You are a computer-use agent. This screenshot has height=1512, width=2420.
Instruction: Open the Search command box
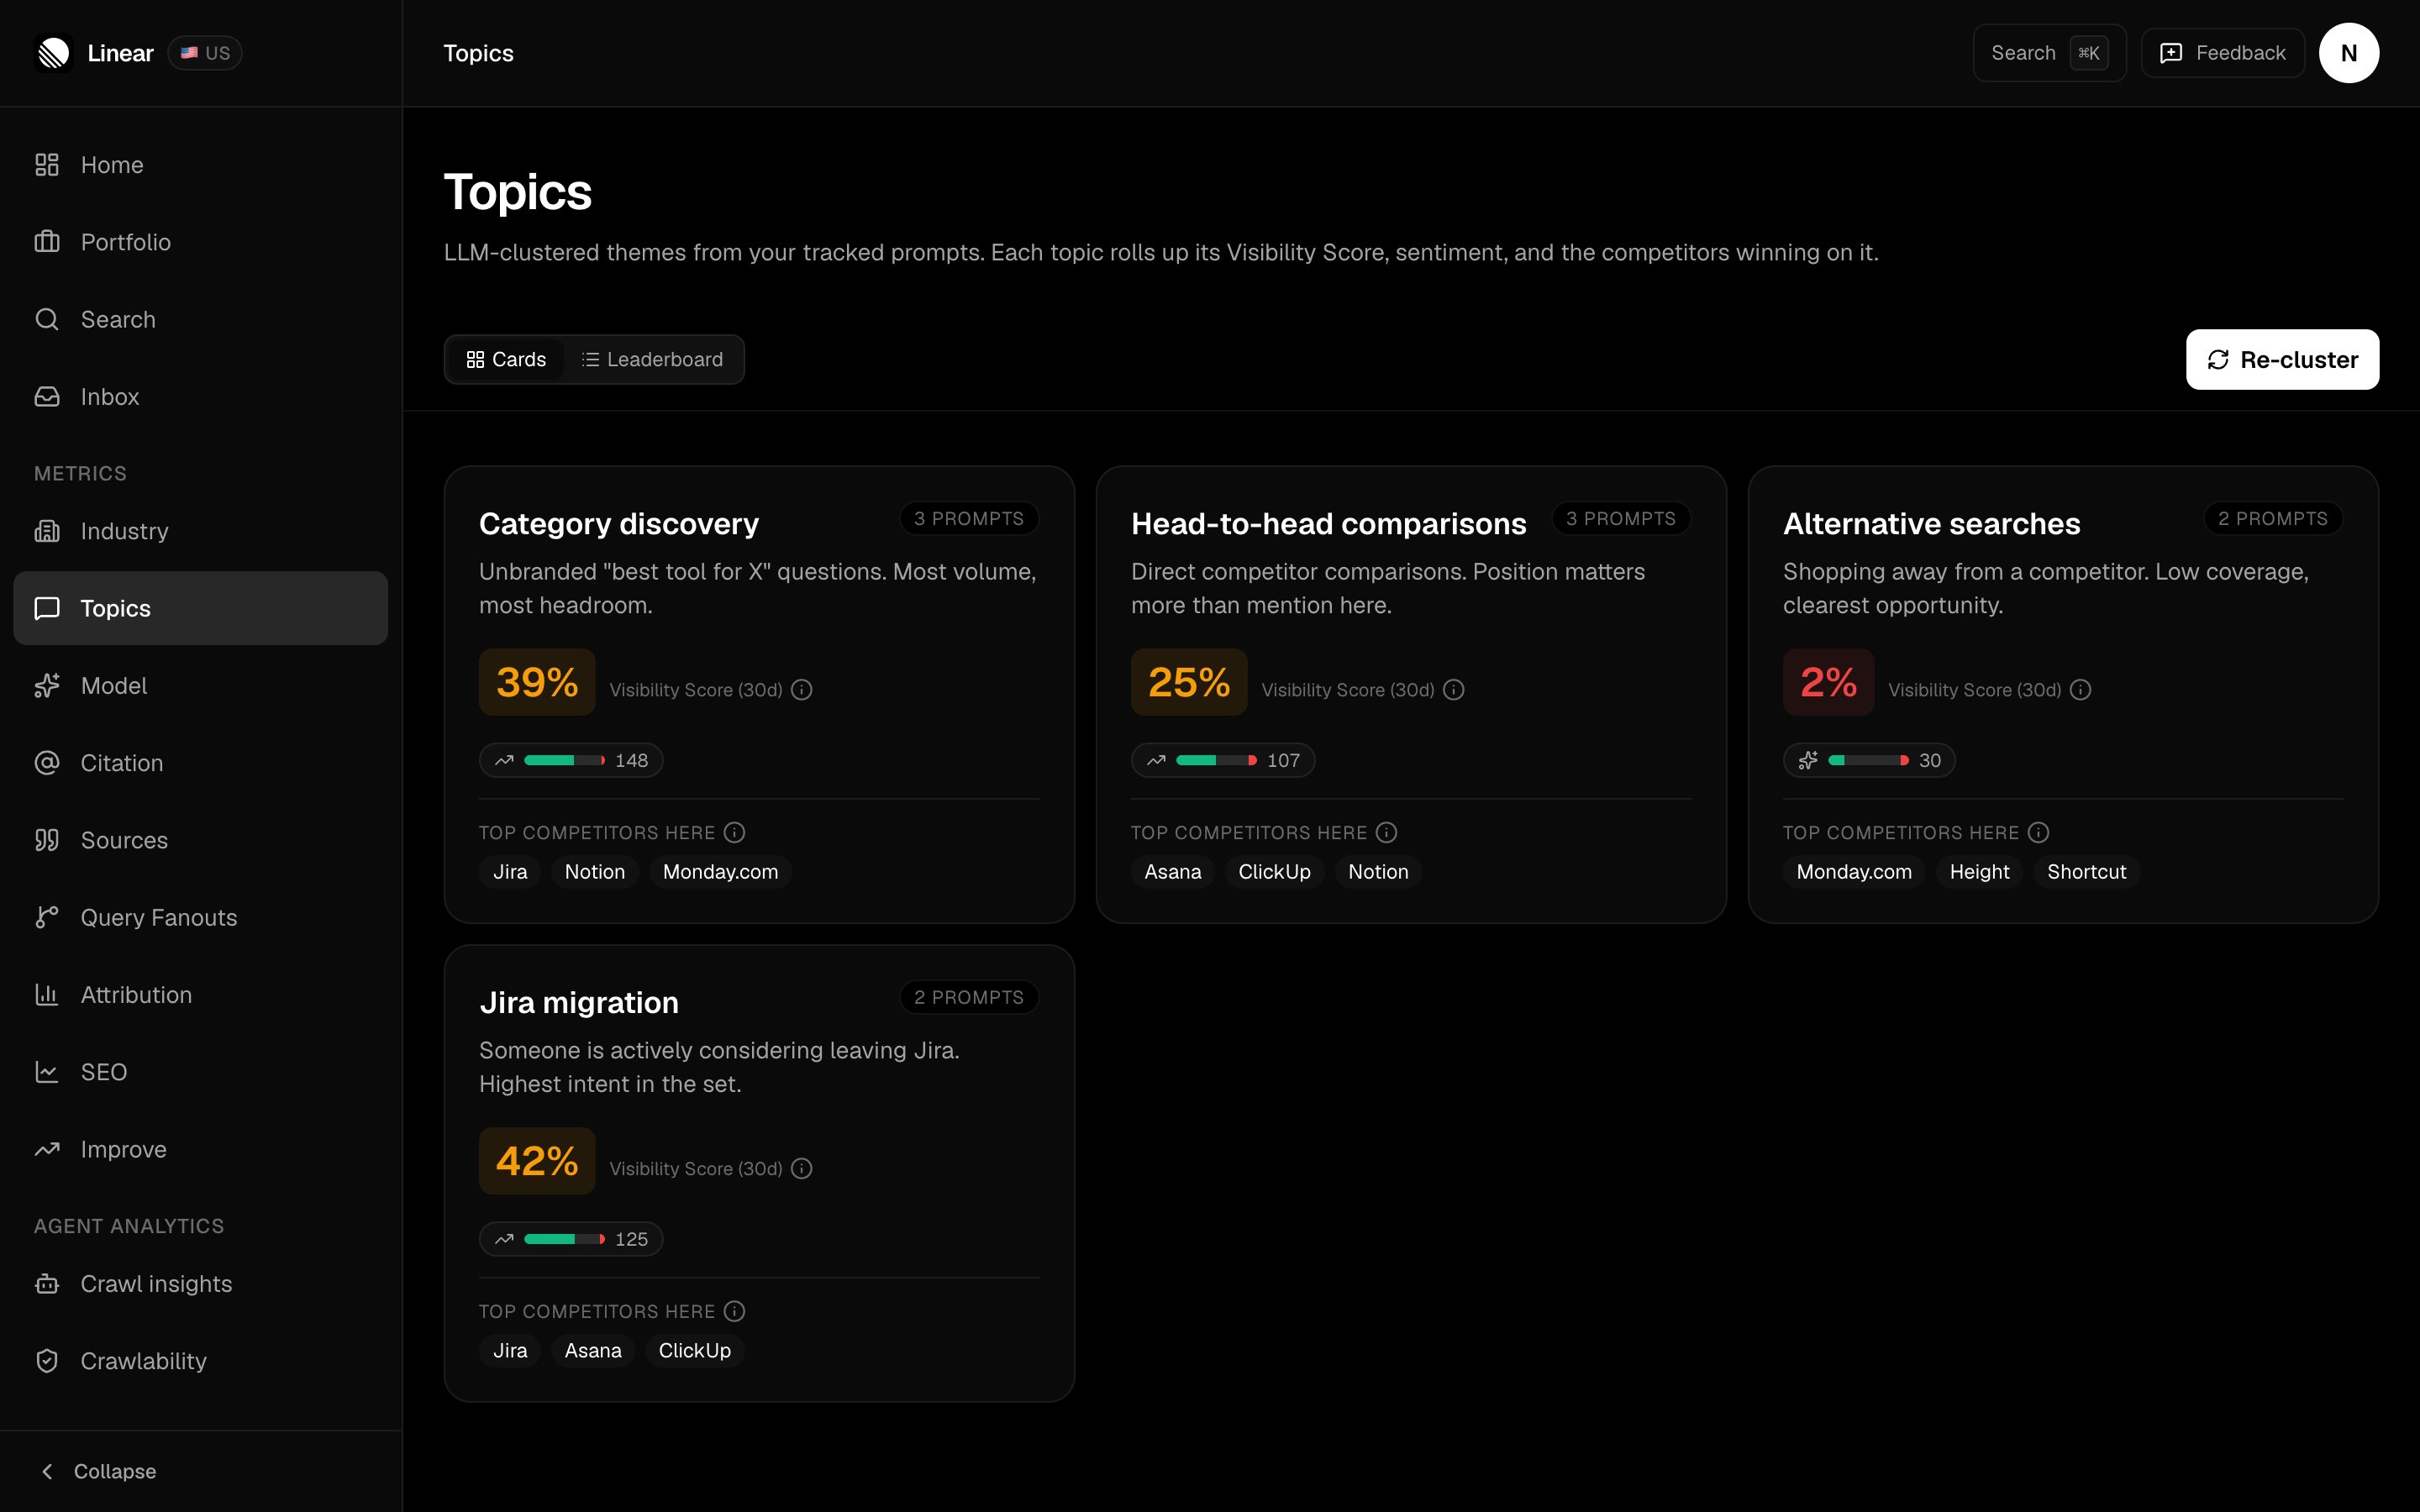click(2049, 53)
